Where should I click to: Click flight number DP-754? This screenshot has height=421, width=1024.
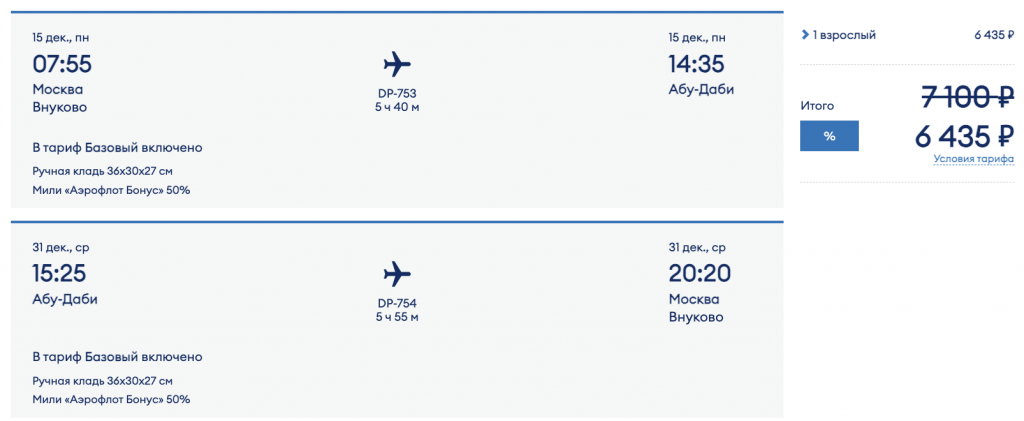click(397, 303)
